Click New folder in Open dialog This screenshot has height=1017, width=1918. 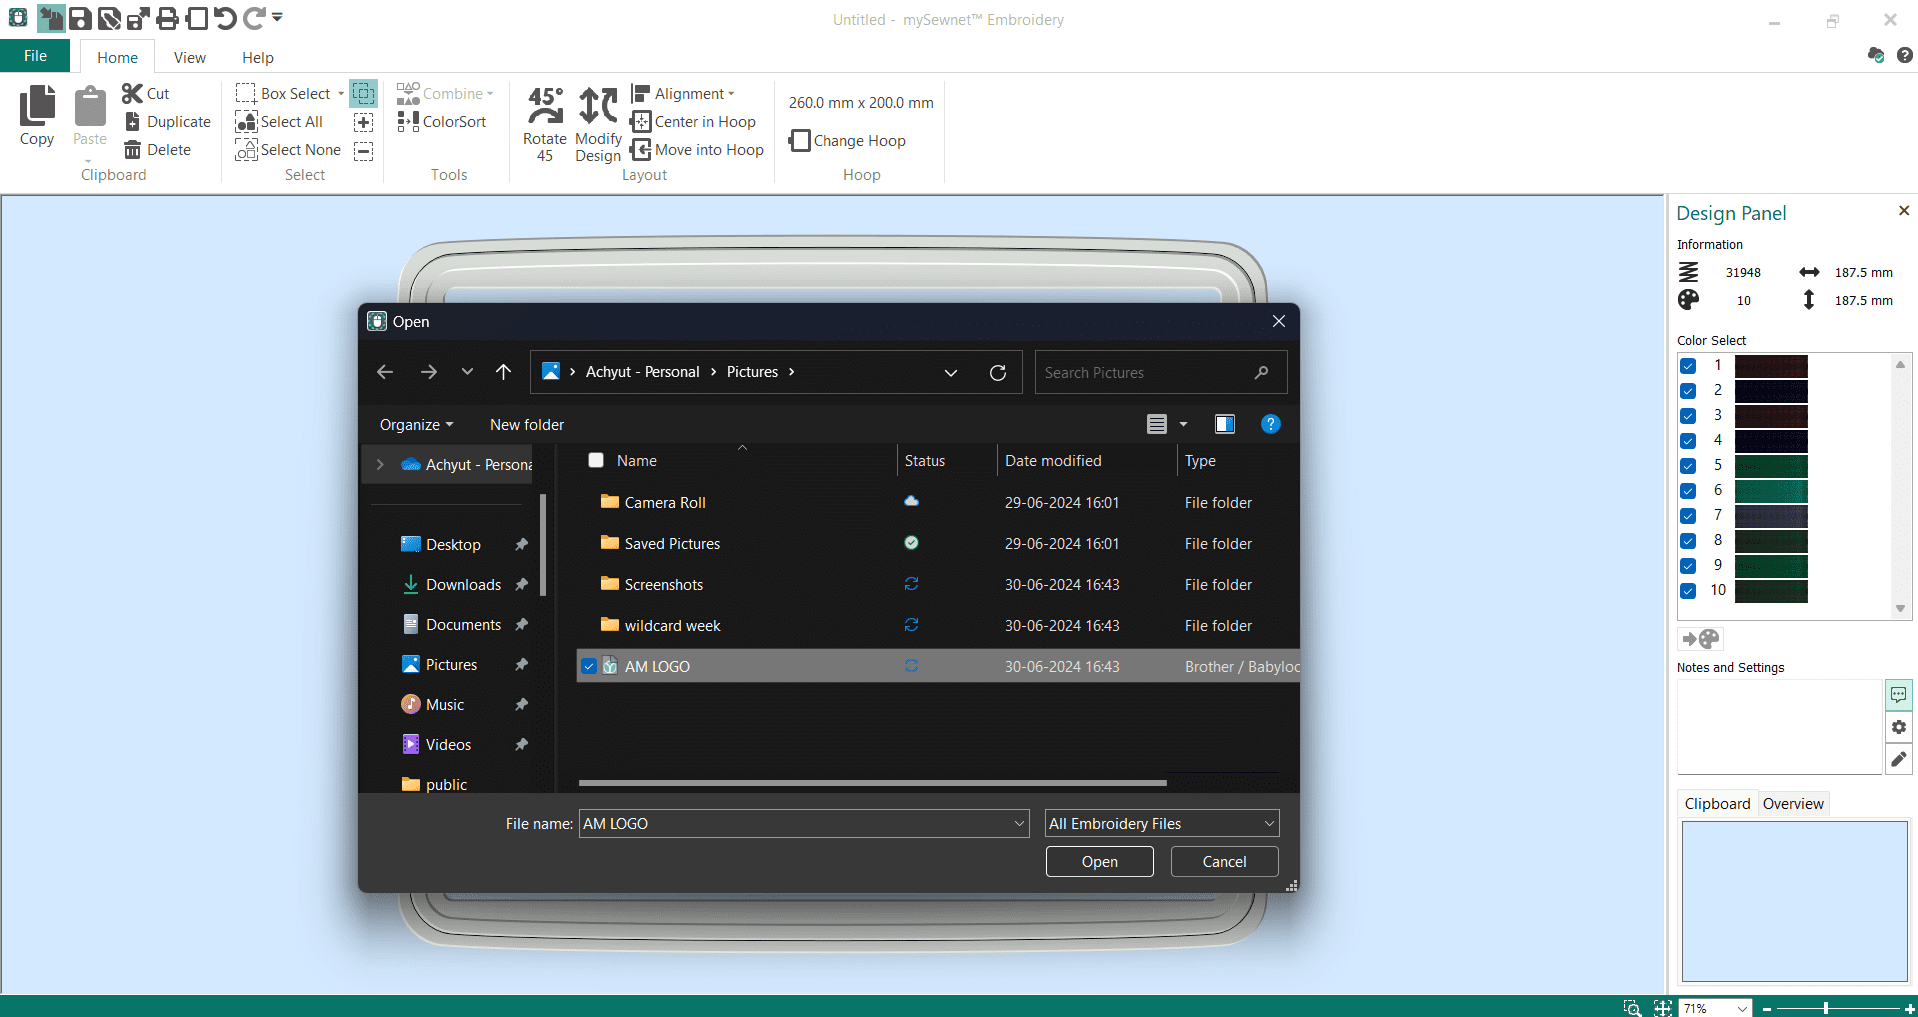click(x=527, y=425)
